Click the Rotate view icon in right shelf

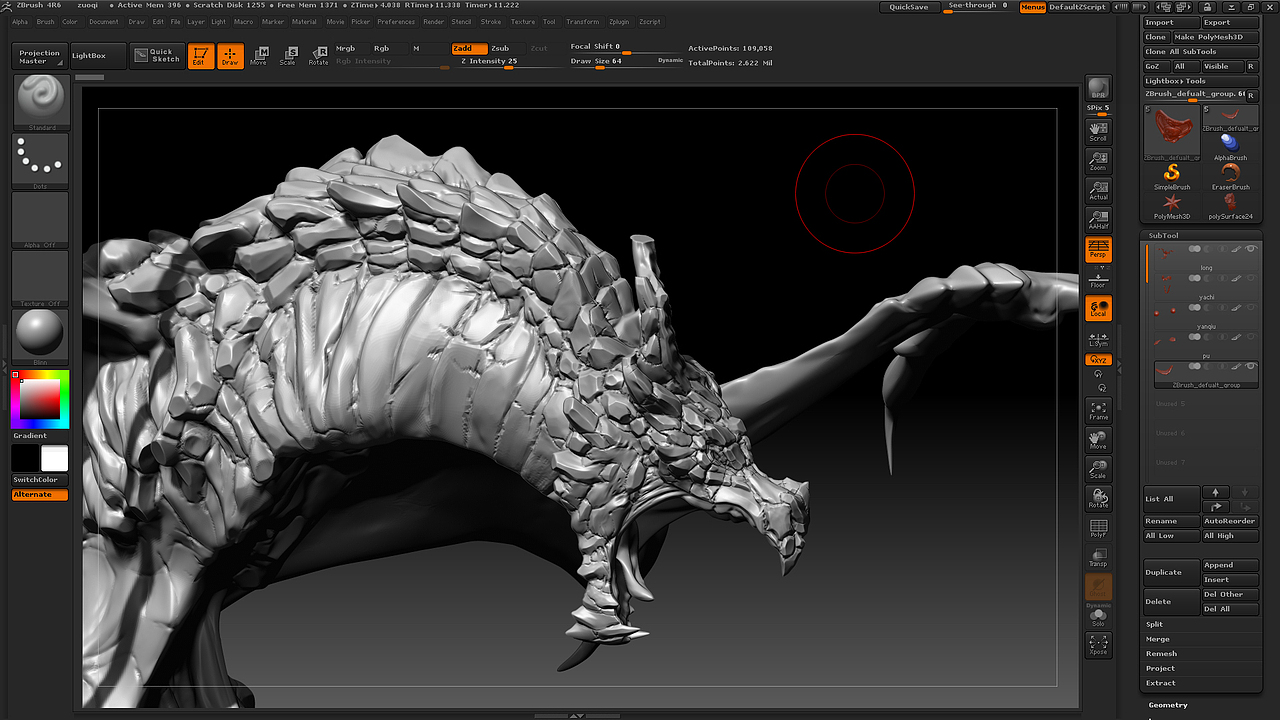coord(1098,498)
